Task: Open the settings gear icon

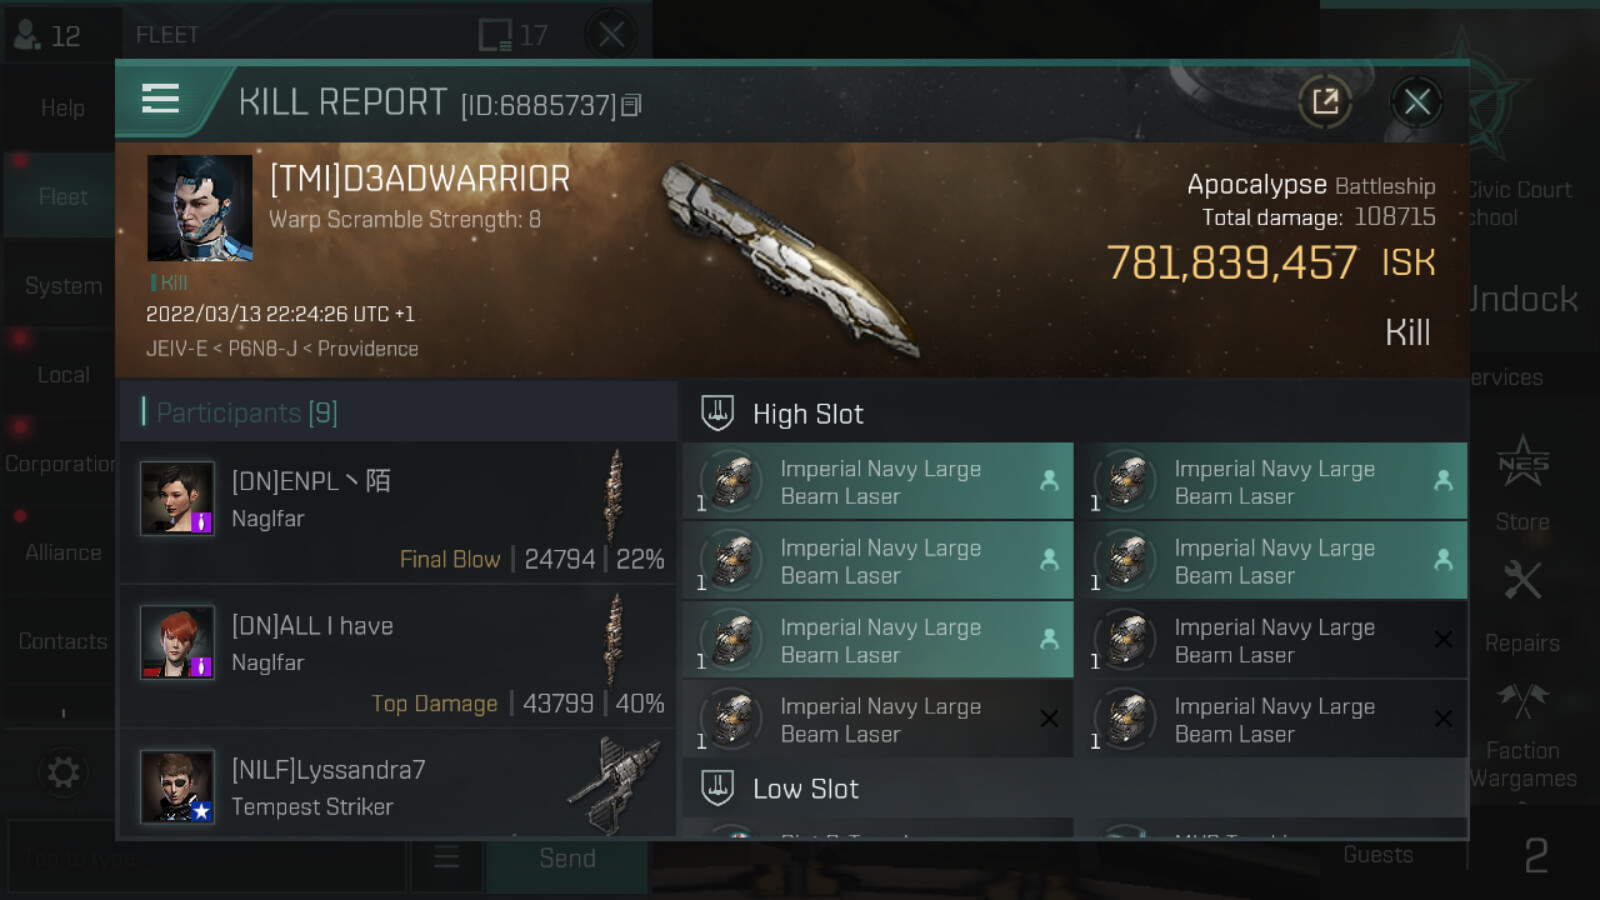Action: [63, 772]
